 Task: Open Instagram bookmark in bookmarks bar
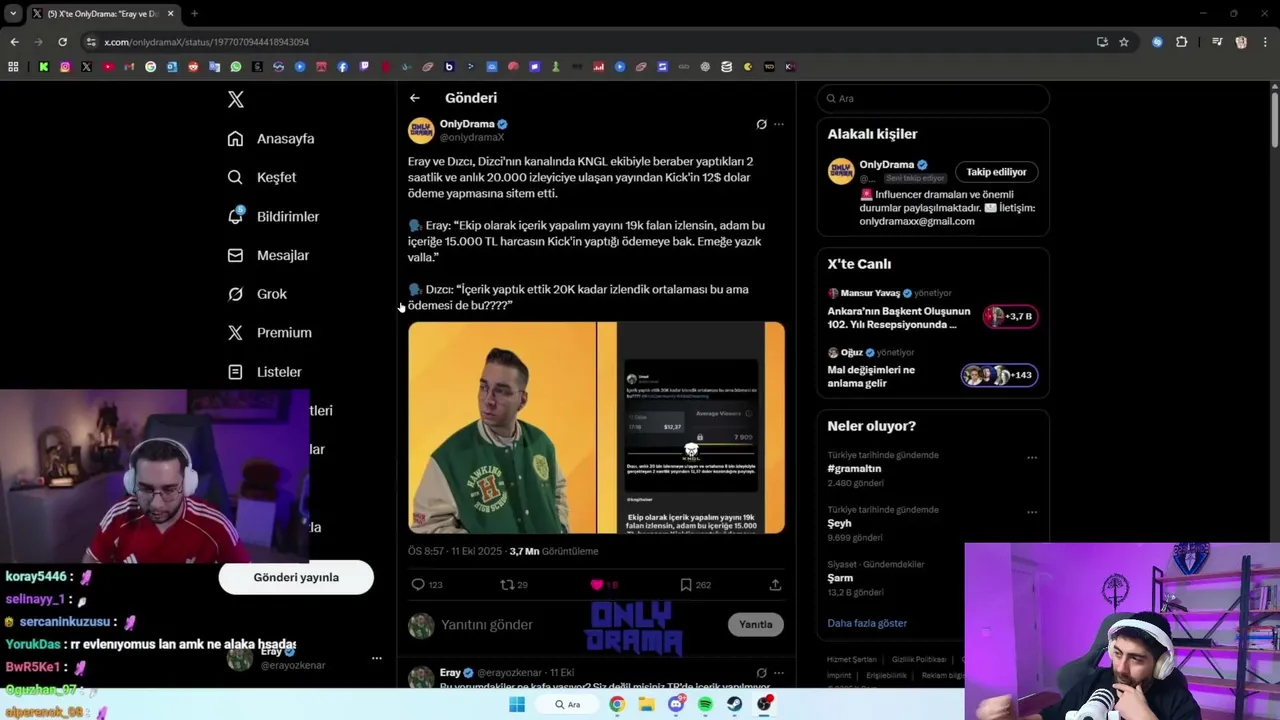[65, 67]
